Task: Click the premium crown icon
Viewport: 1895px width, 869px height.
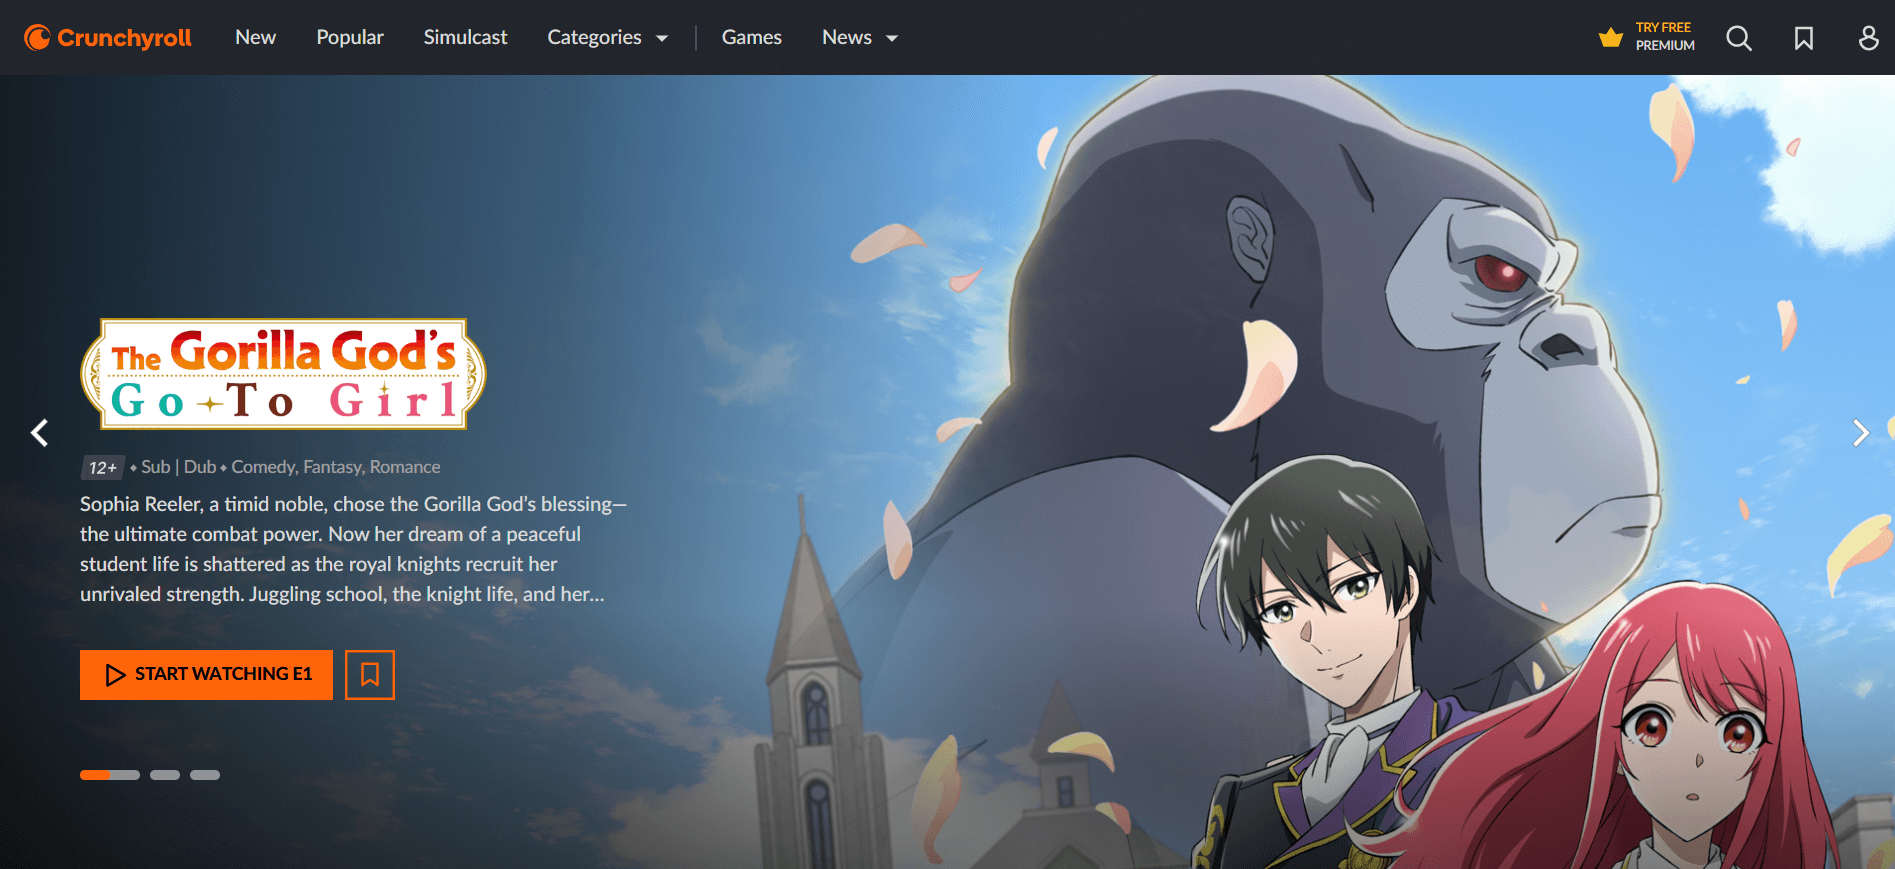Action: point(1610,38)
